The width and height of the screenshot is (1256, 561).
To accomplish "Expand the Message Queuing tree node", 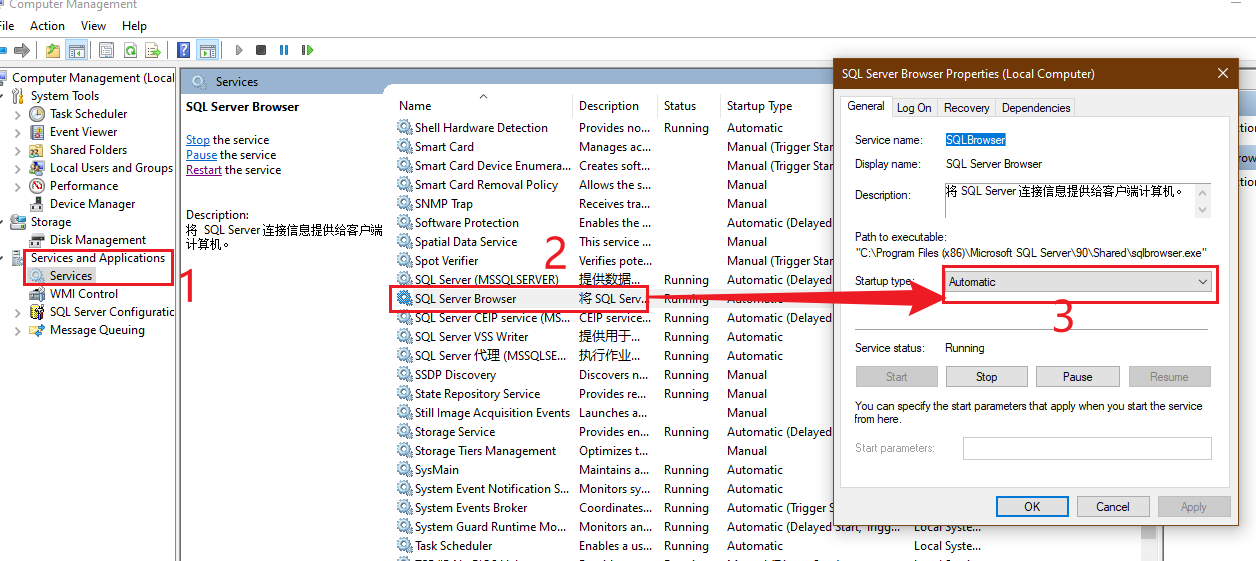I will point(18,330).
